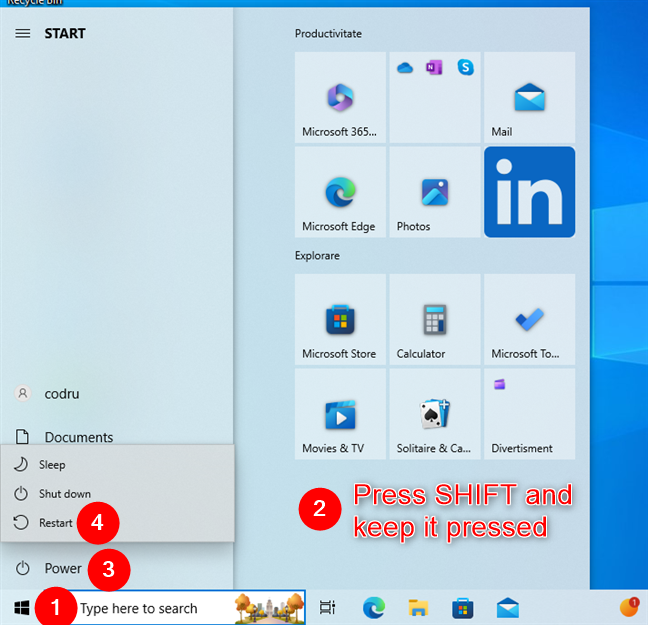Open Skype from the folder tile
This screenshot has height=625, width=648.
click(x=465, y=67)
